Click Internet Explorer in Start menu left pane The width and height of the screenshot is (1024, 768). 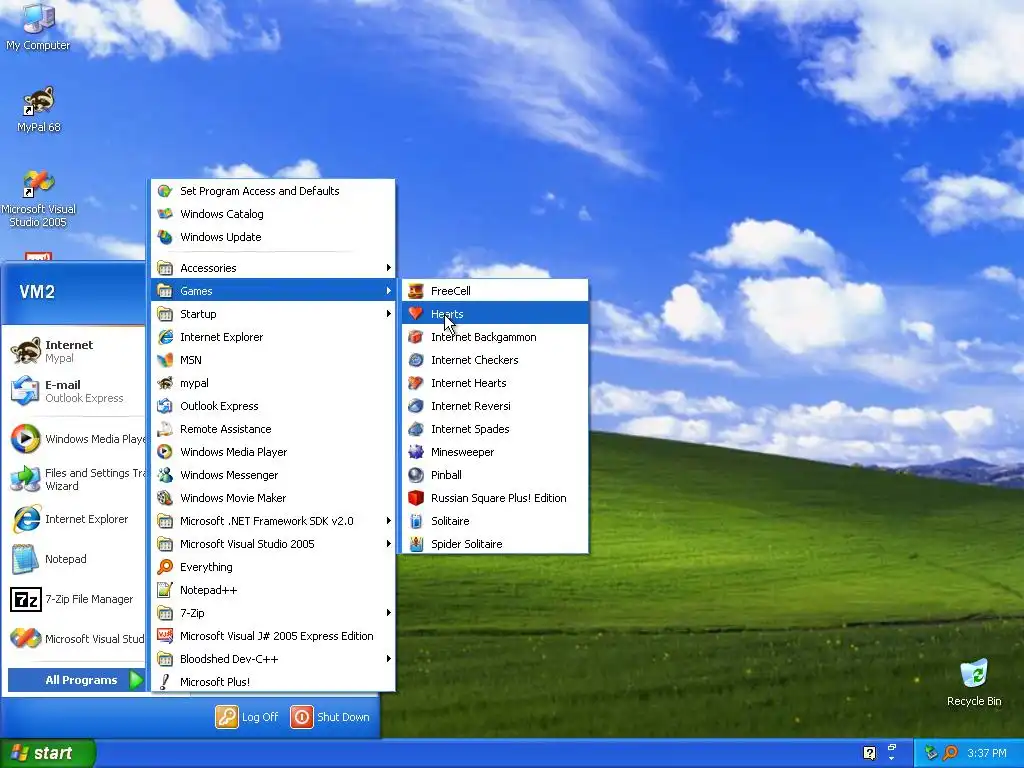tap(76, 519)
